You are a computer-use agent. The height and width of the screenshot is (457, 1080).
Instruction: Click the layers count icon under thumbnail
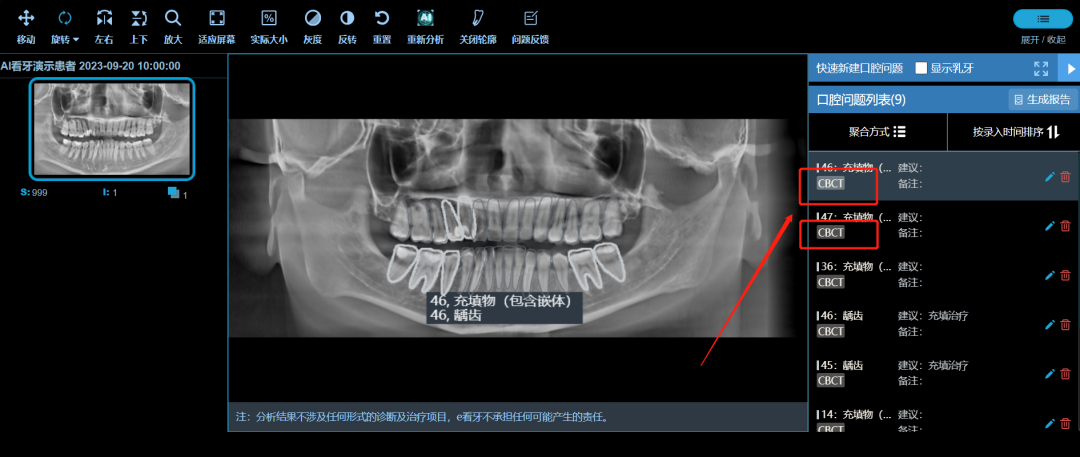point(174,192)
